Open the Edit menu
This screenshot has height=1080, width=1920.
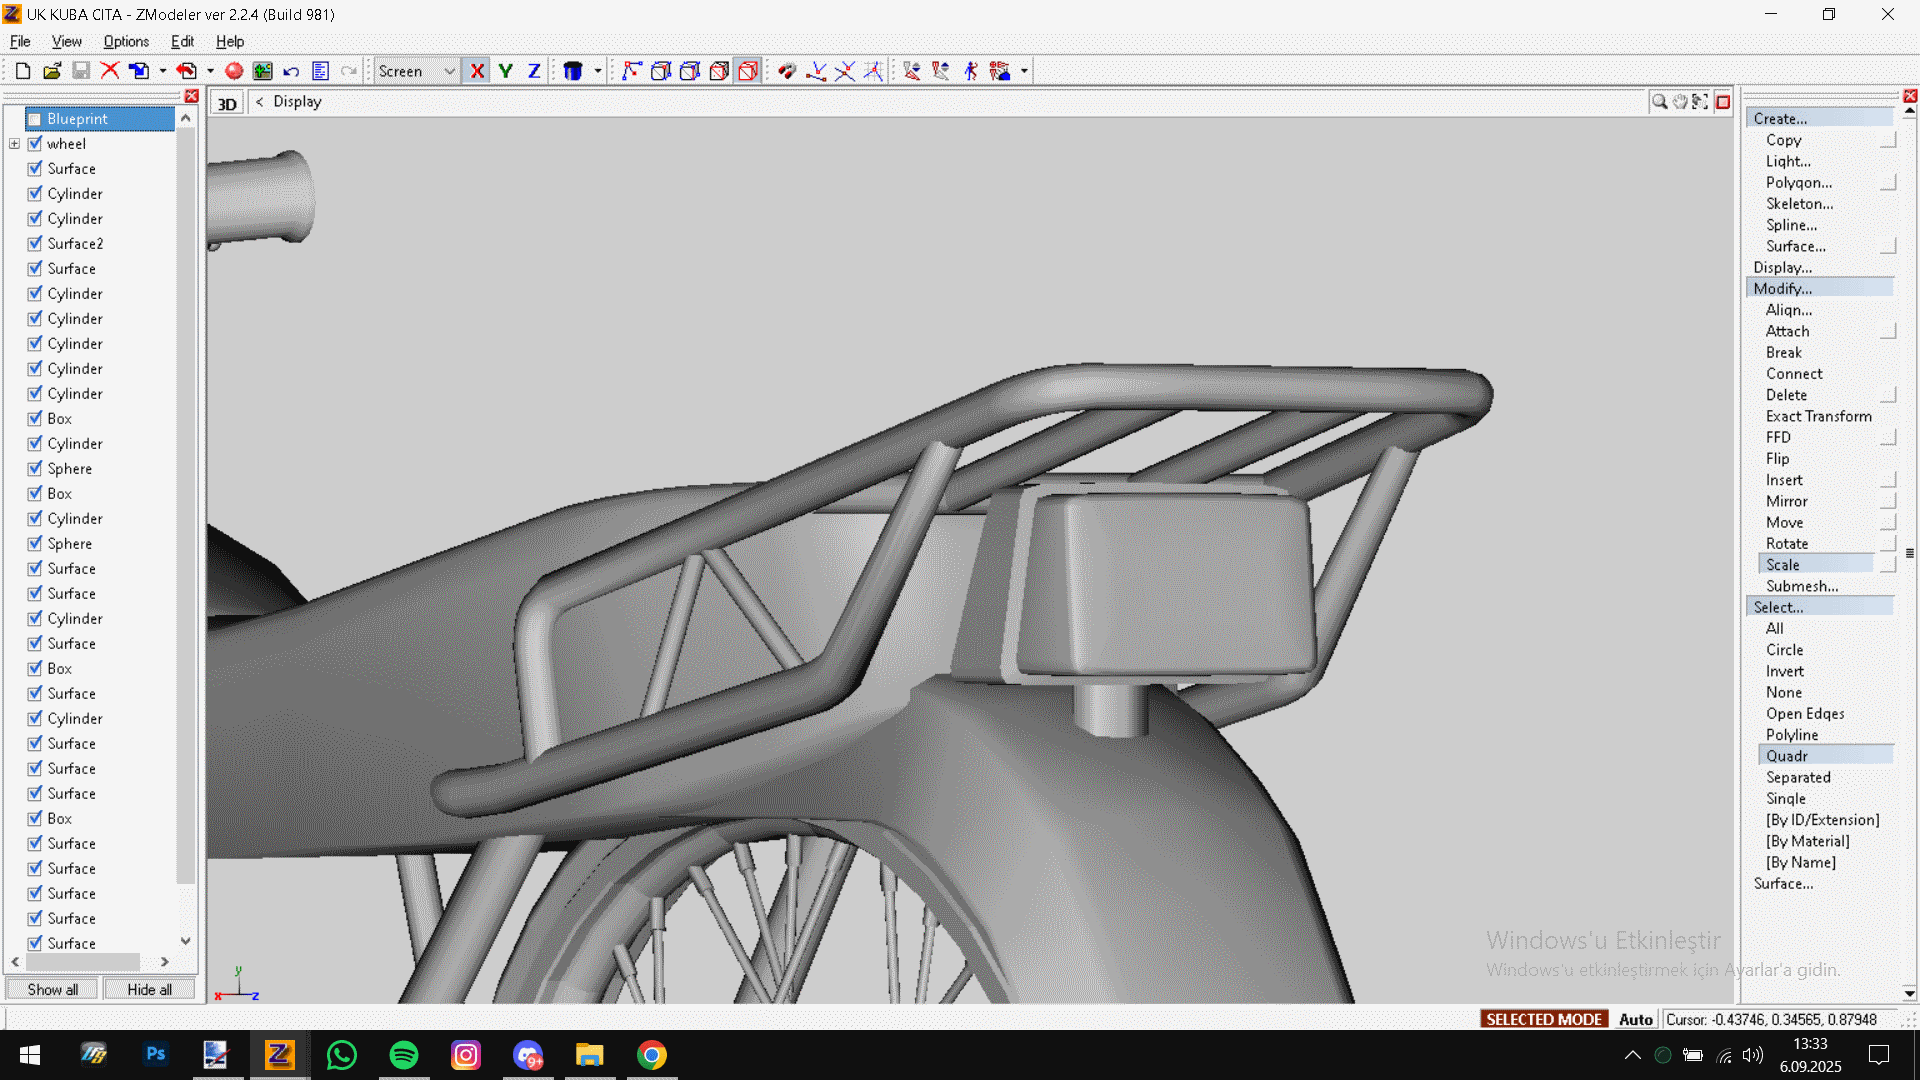(182, 41)
